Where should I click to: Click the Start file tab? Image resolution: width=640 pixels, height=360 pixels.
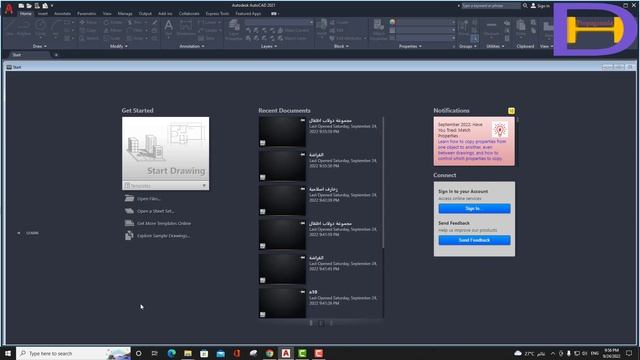point(27,55)
